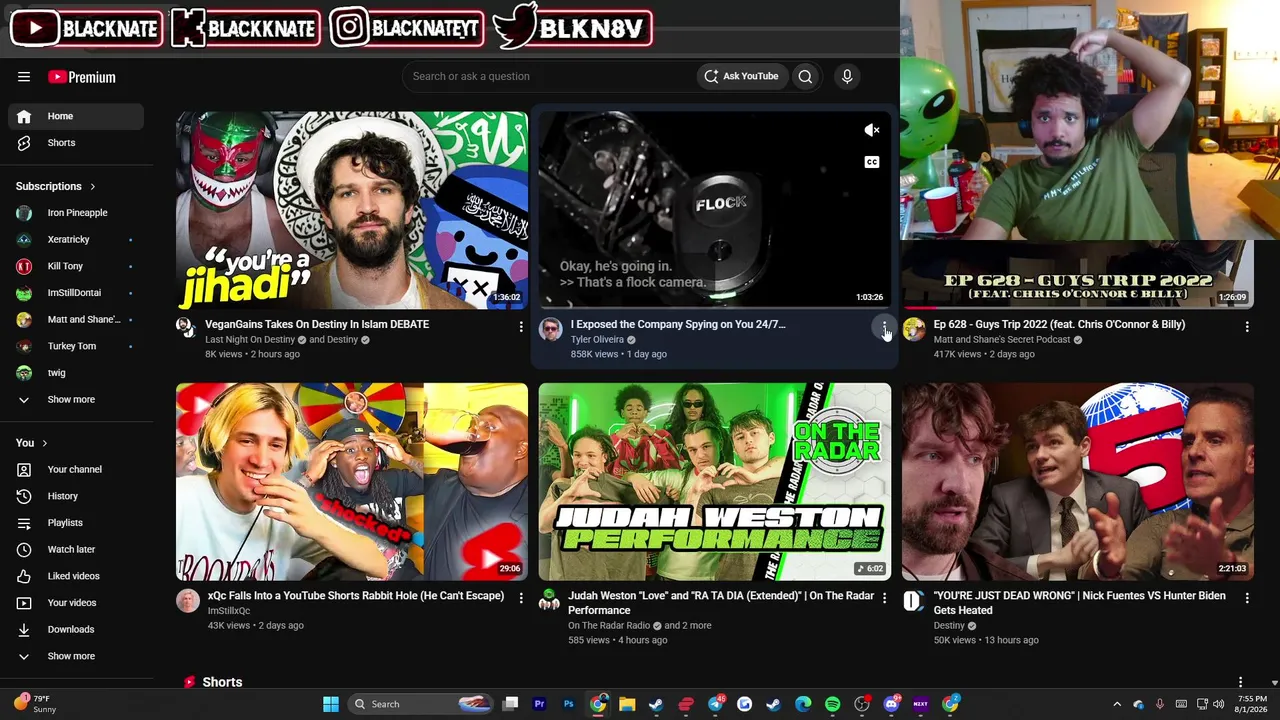This screenshot has height=720, width=1280.
Task: Open options for xQc Rabbit Hole video
Action: (521, 598)
